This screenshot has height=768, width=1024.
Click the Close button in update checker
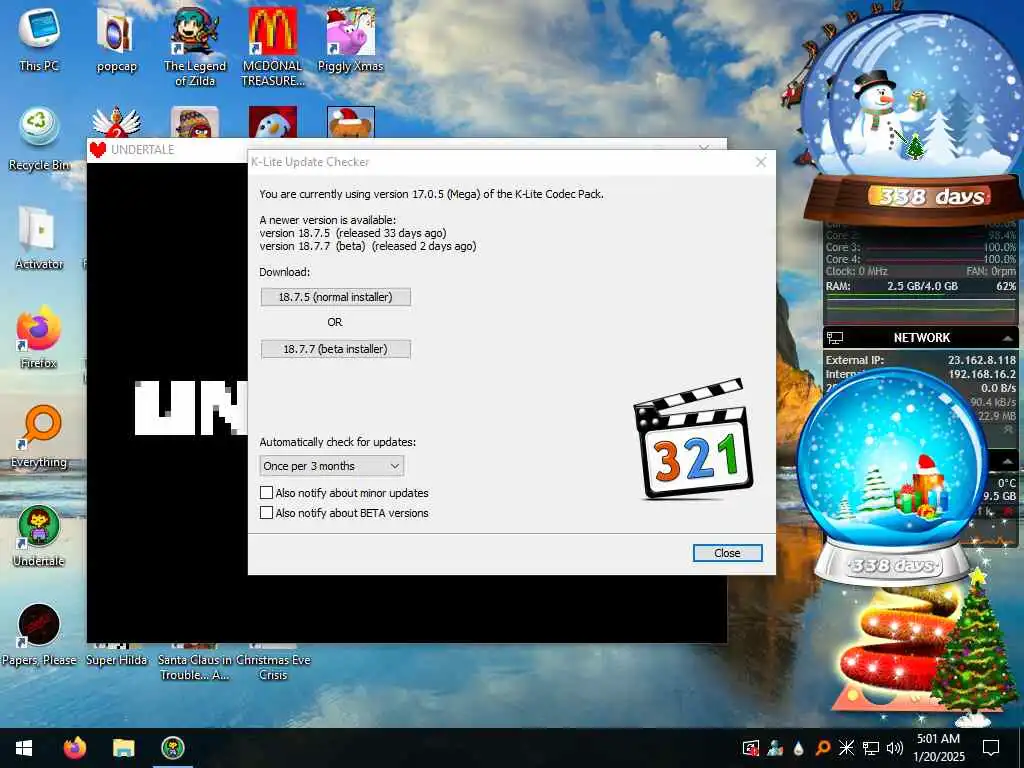click(727, 553)
